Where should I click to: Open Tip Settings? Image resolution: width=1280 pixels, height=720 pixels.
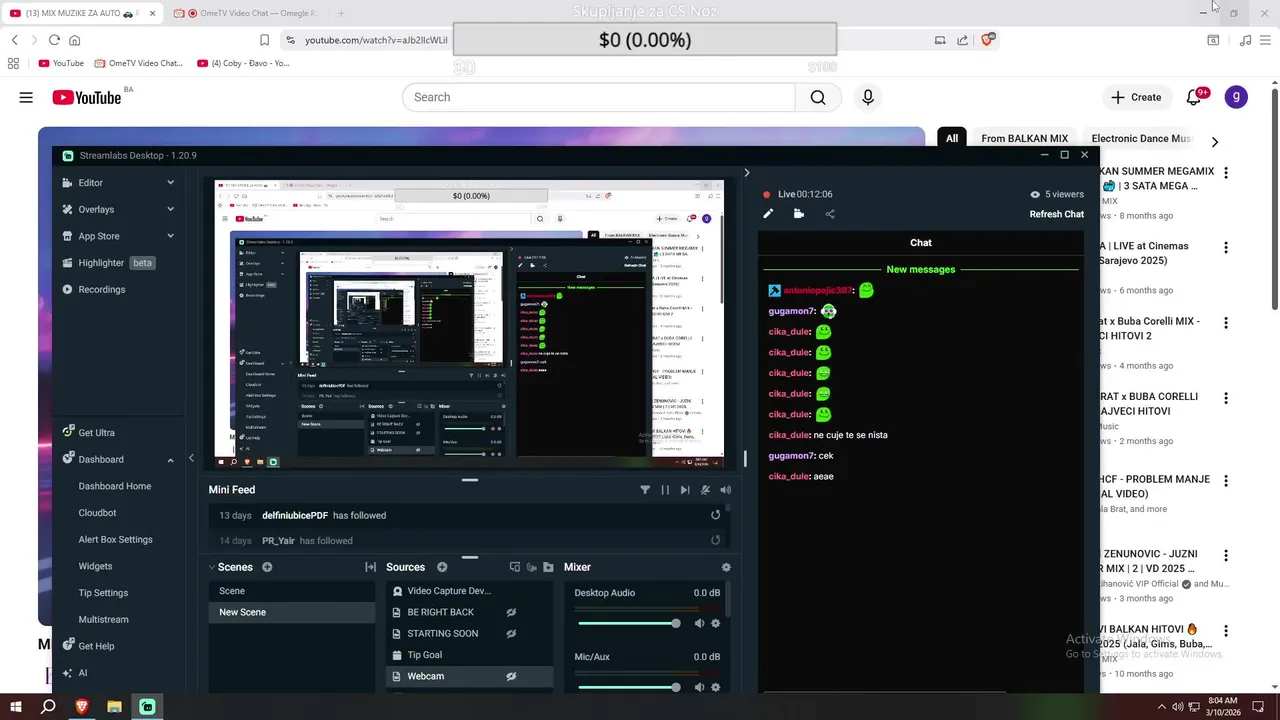click(103, 593)
